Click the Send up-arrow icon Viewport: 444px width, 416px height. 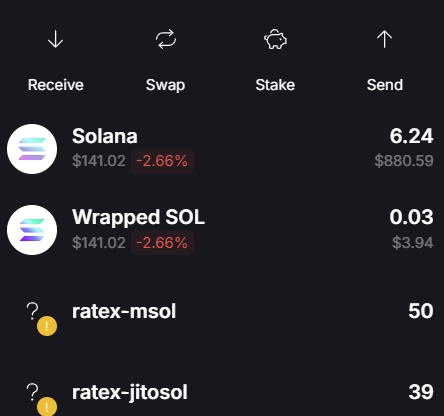pyautogui.click(x=384, y=39)
